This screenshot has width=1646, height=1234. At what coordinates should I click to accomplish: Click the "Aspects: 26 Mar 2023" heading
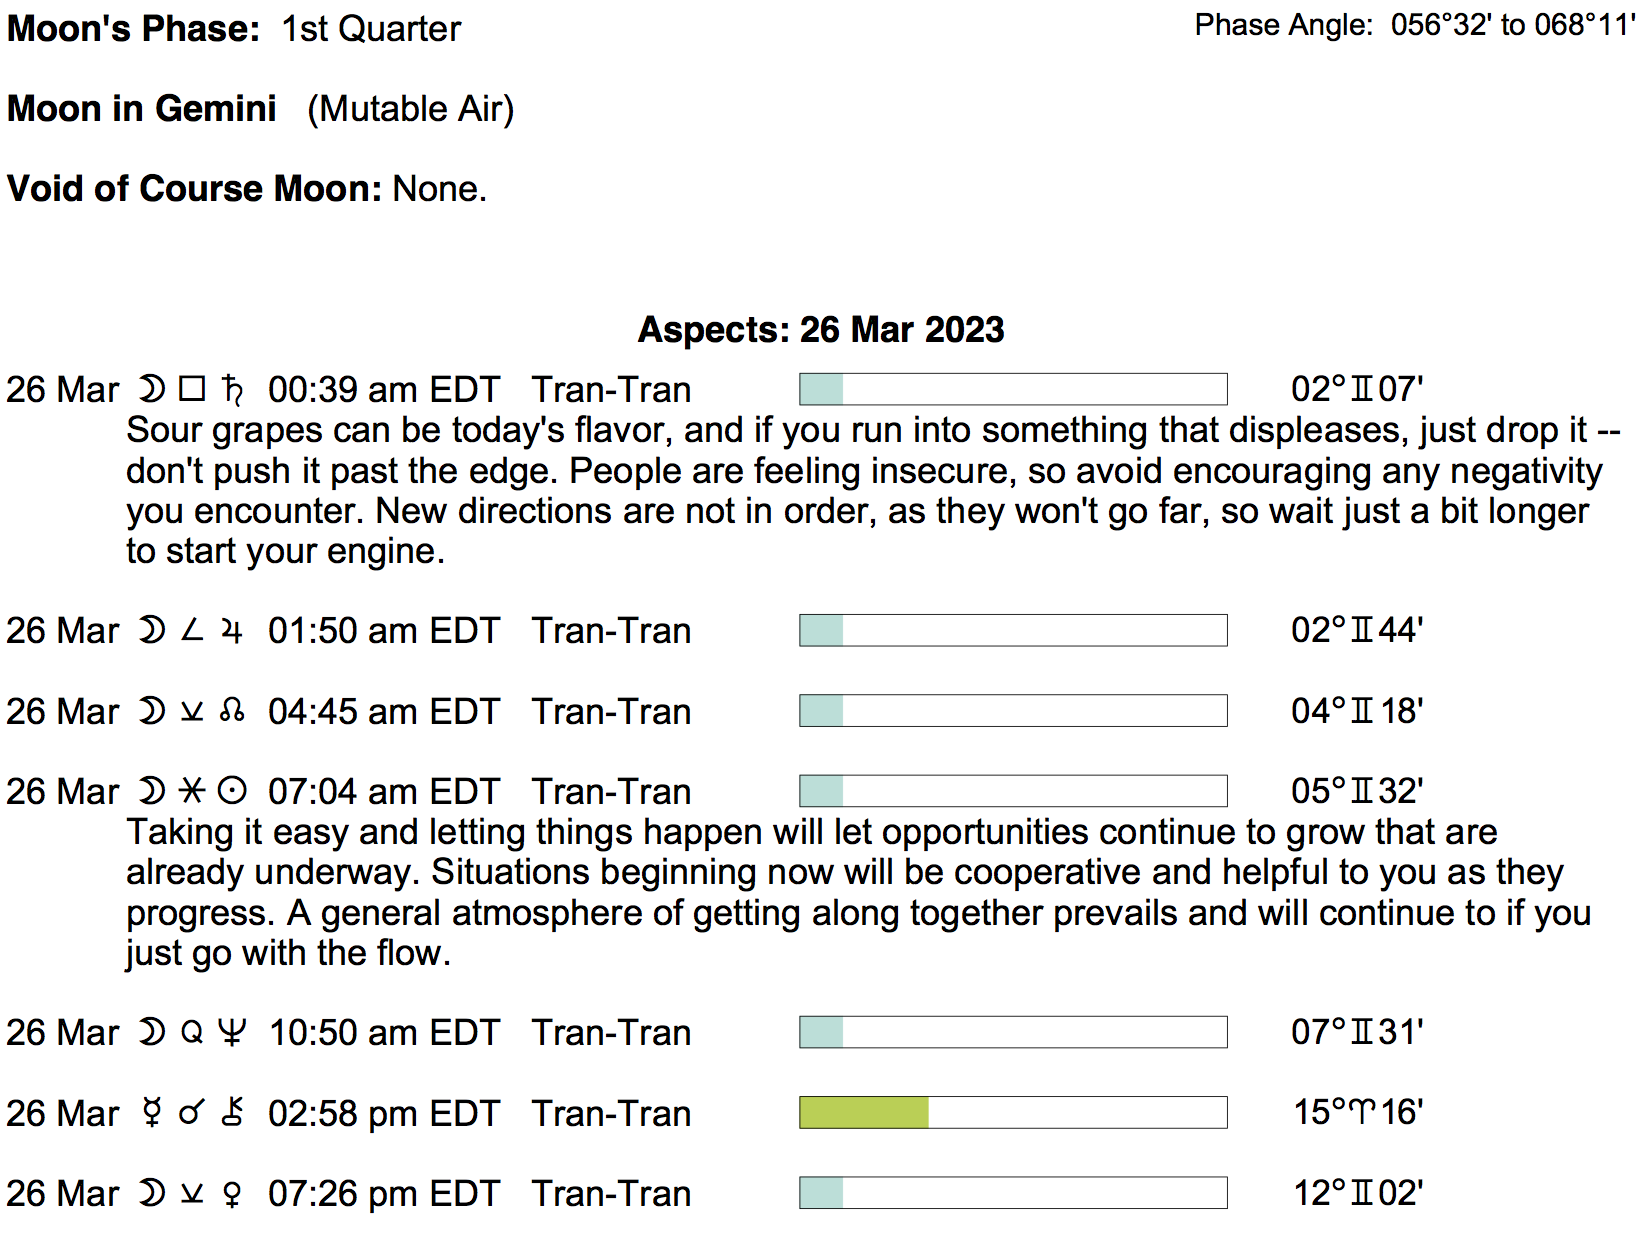(x=821, y=329)
